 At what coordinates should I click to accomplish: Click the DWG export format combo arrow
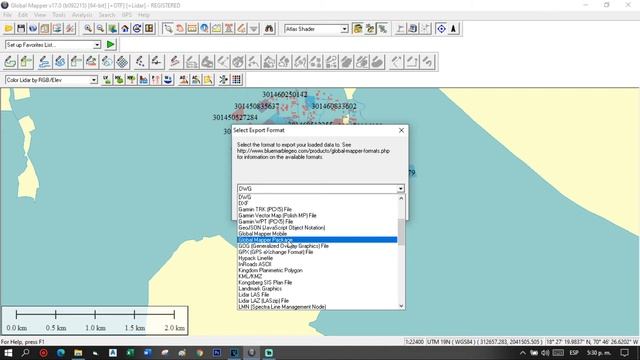click(x=400, y=189)
